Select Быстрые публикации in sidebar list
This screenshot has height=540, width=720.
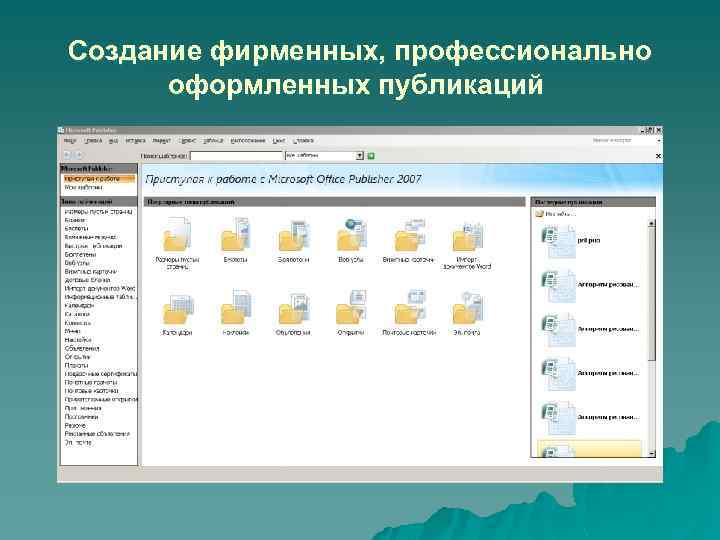coord(93,246)
